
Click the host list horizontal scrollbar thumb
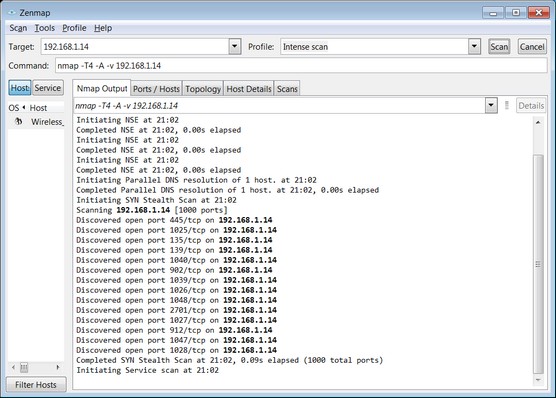(x=24, y=367)
